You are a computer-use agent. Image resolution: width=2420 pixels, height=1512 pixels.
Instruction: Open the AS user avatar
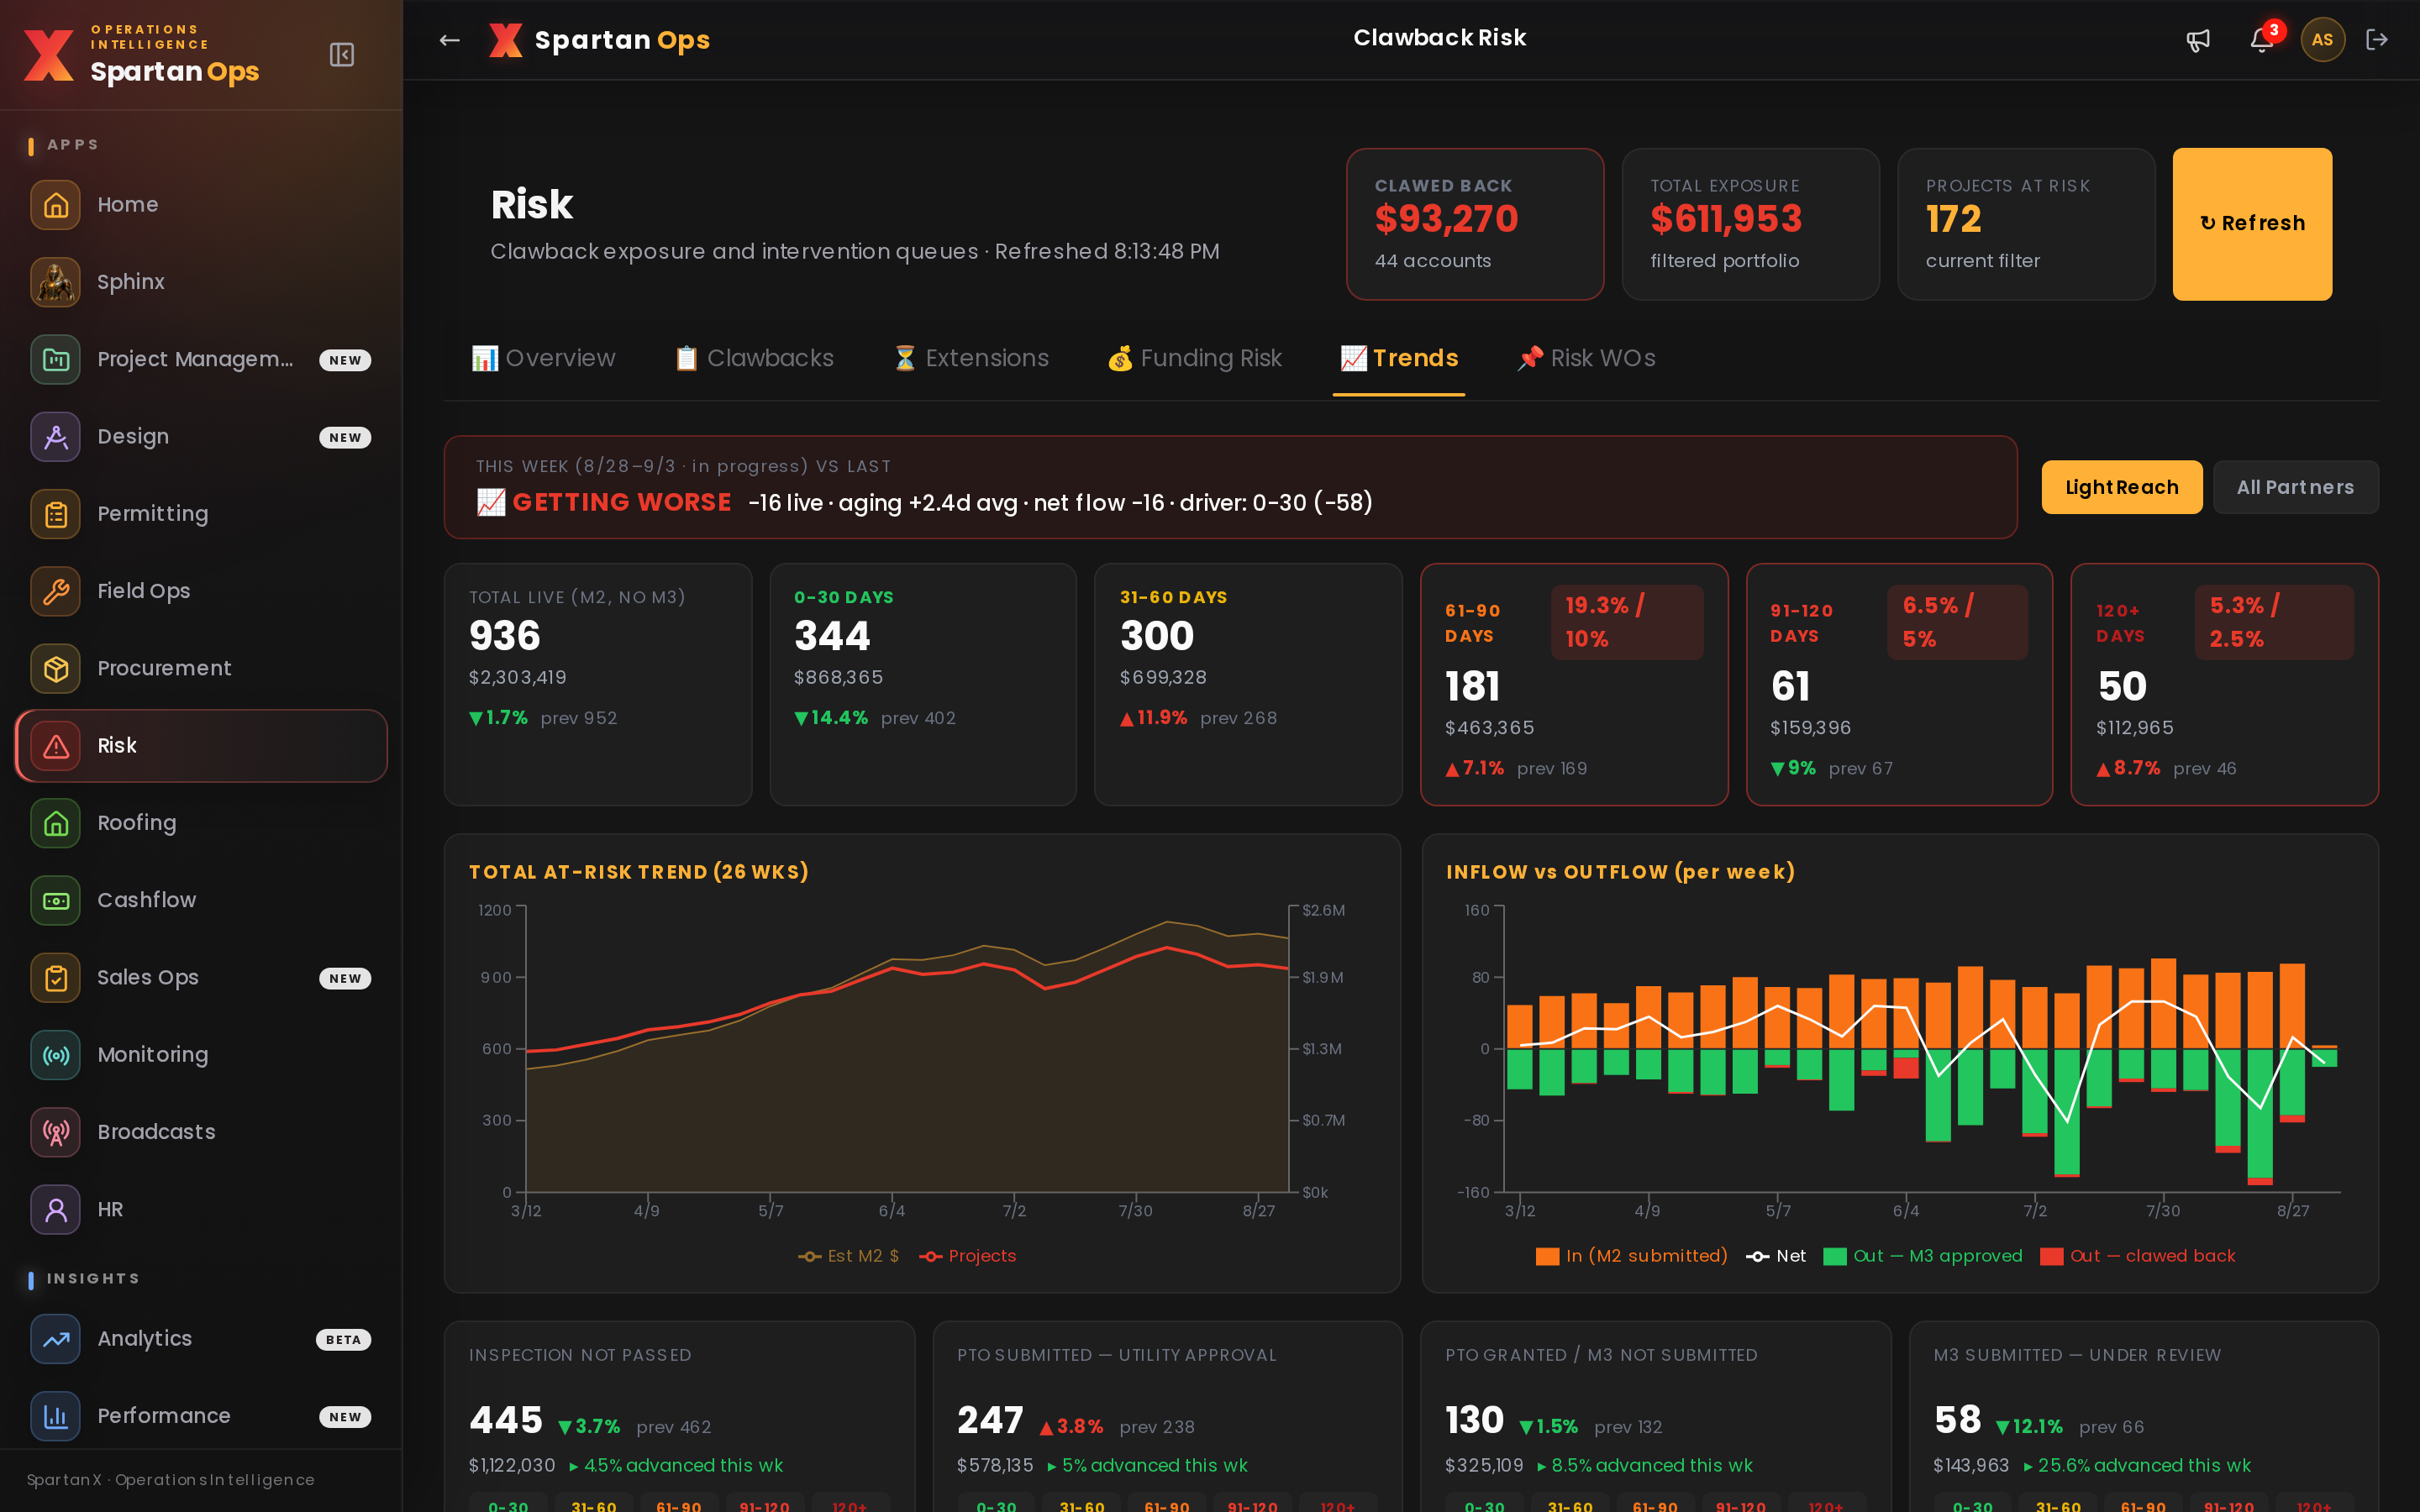click(2322, 40)
